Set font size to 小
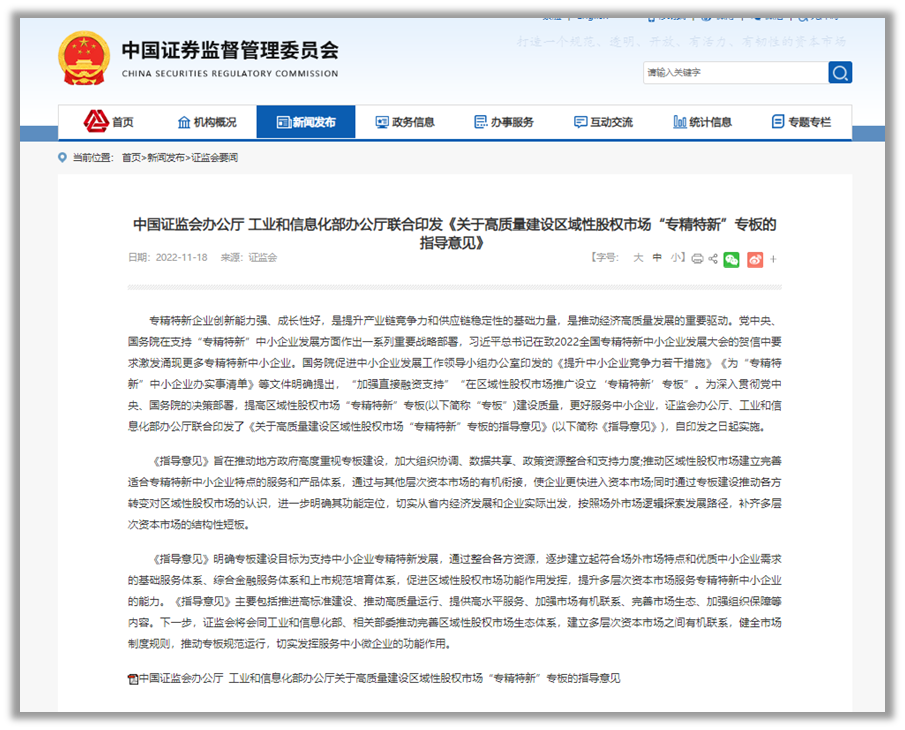Image resolution: width=905 pixels, height=730 pixels. (675, 257)
